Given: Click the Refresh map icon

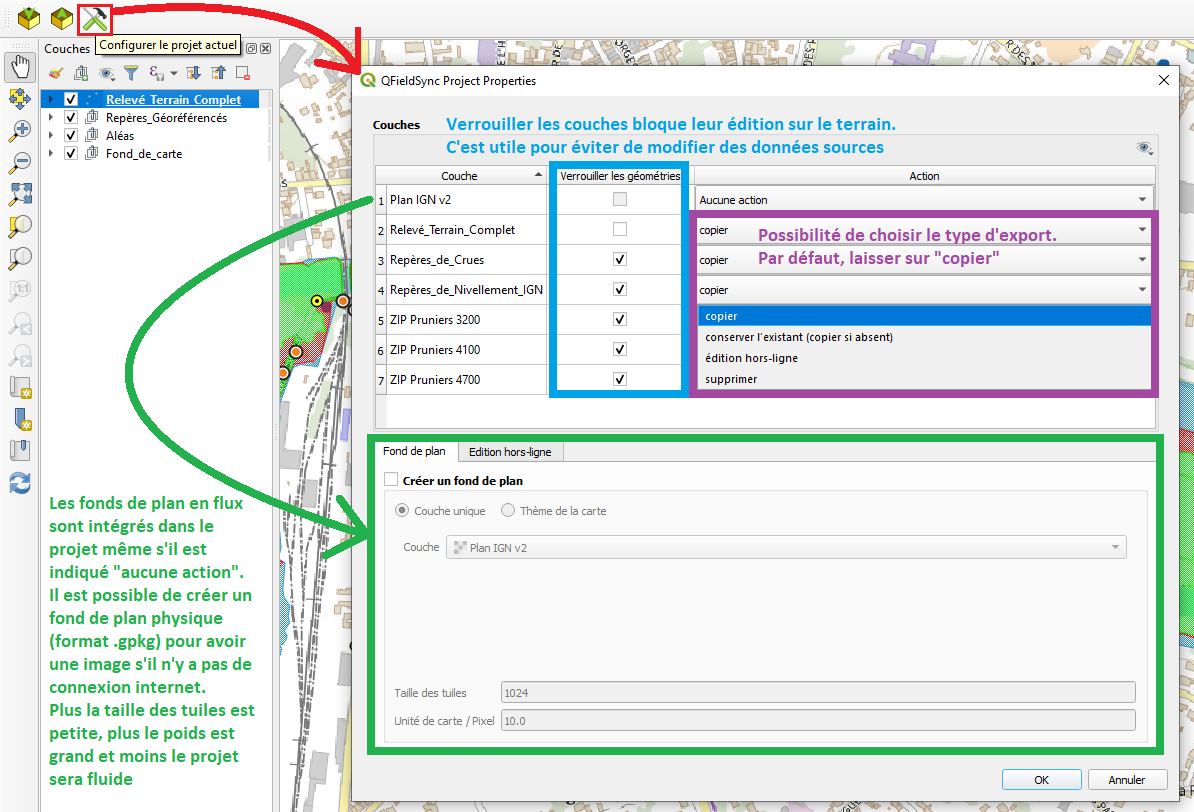Looking at the screenshot, I should click(x=20, y=483).
